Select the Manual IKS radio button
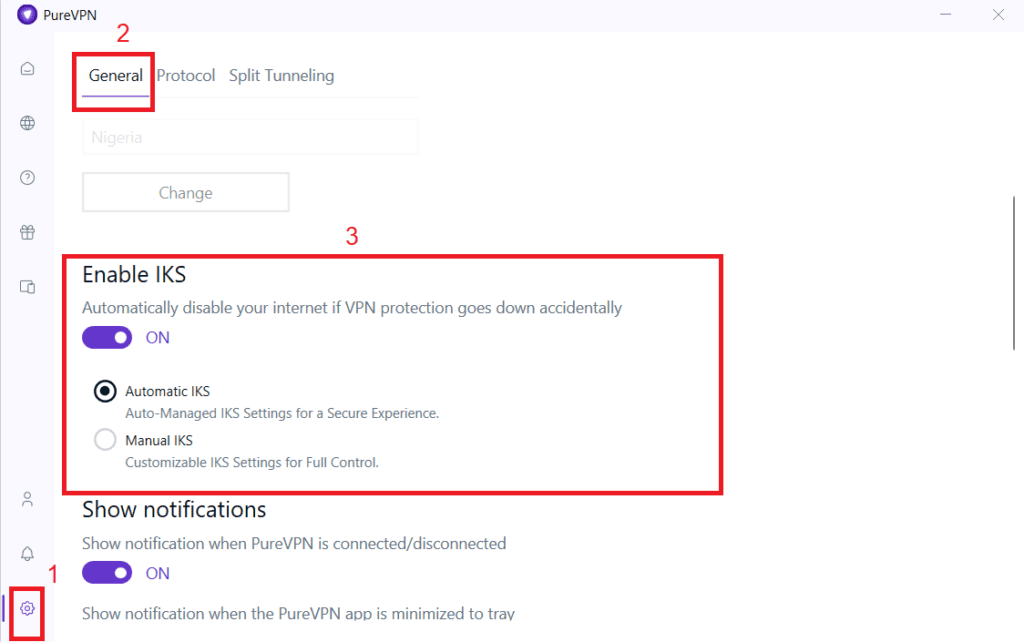Image resolution: width=1024 pixels, height=642 pixels. 105,440
